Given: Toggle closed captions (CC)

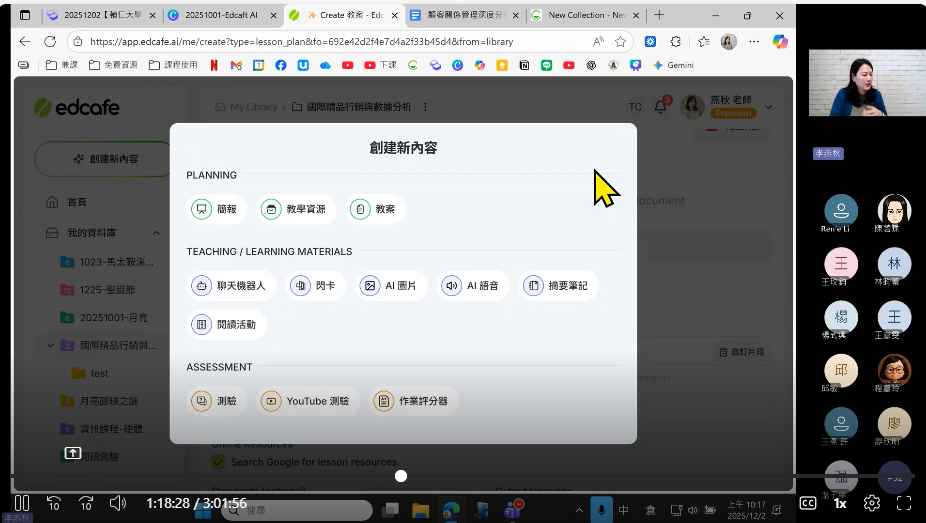Looking at the screenshot, I should point(808,504).
